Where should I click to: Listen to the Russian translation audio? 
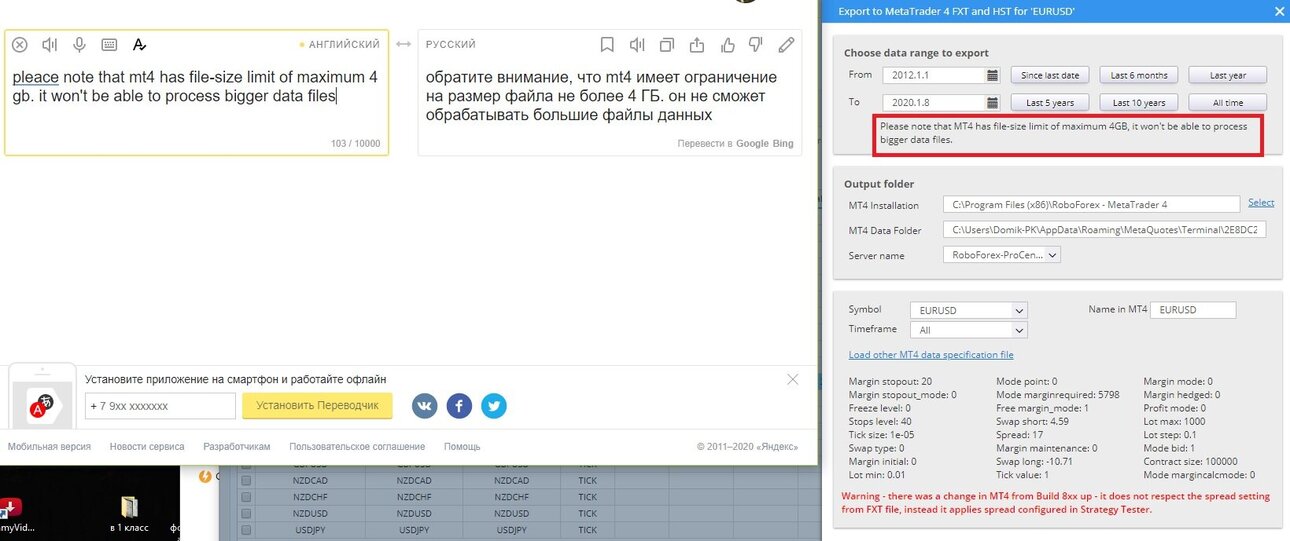coord(637,45)
